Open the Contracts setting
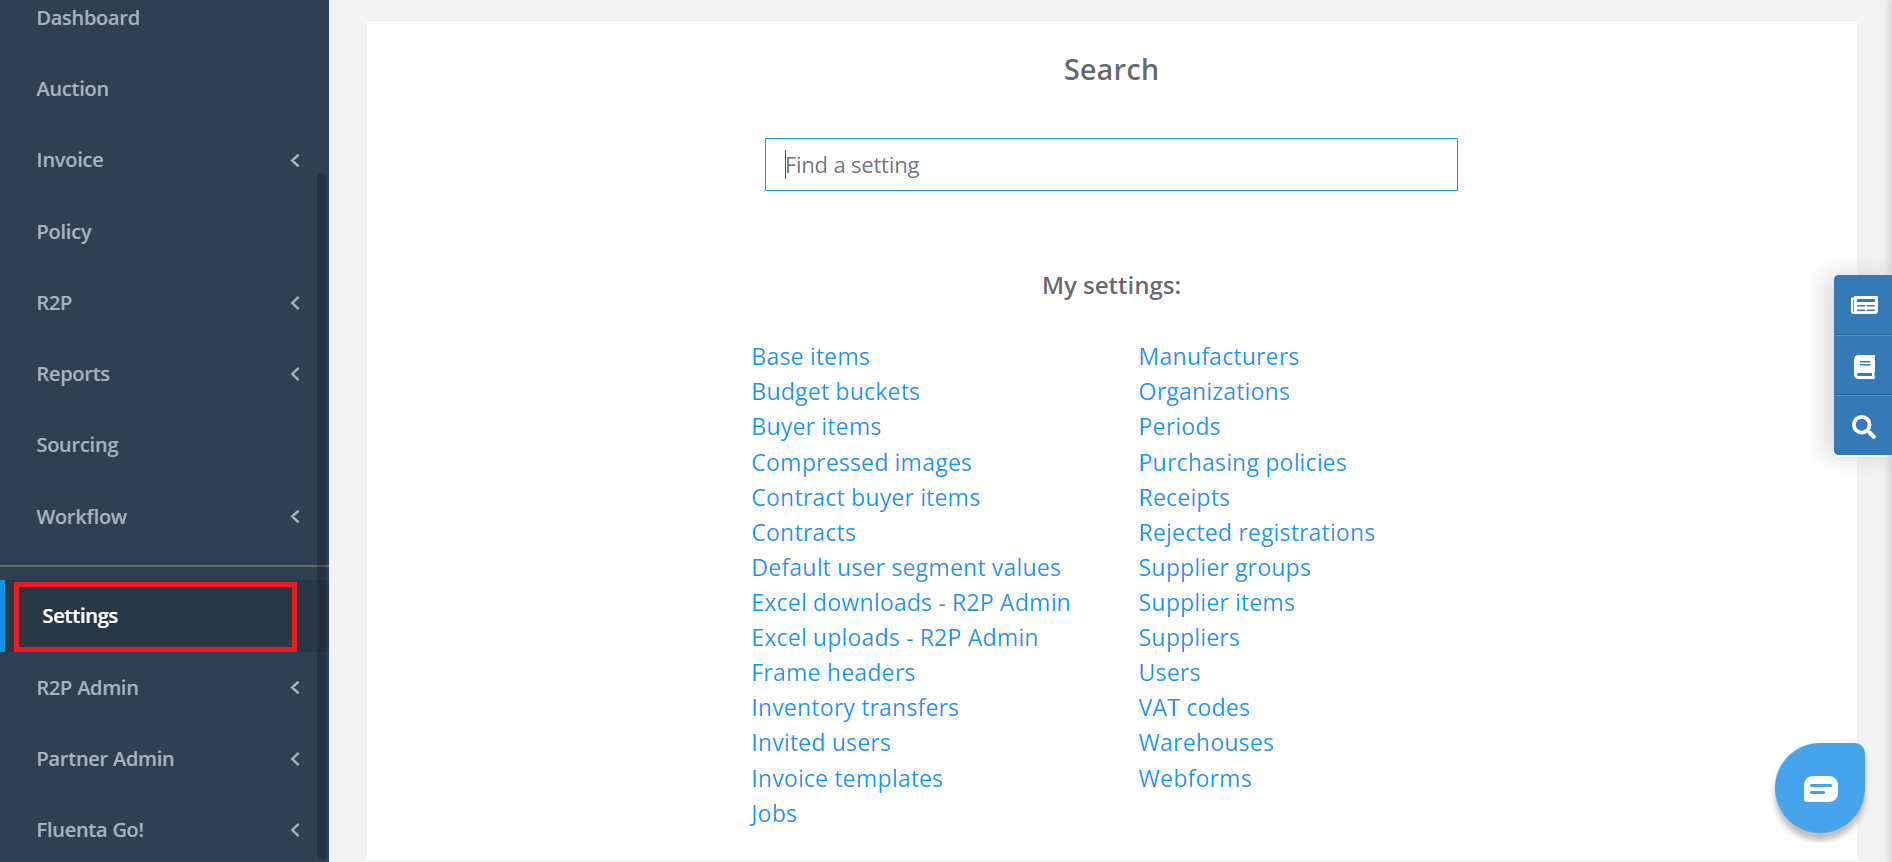 coord(803,533)
